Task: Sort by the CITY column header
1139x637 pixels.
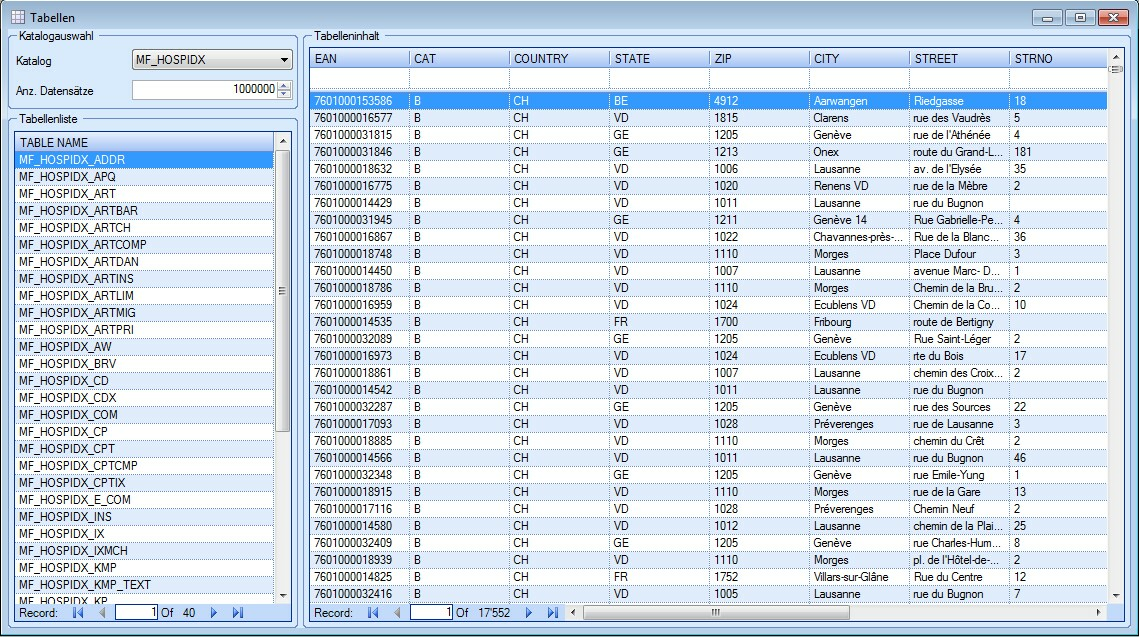Action: click(x=858, y=59)
